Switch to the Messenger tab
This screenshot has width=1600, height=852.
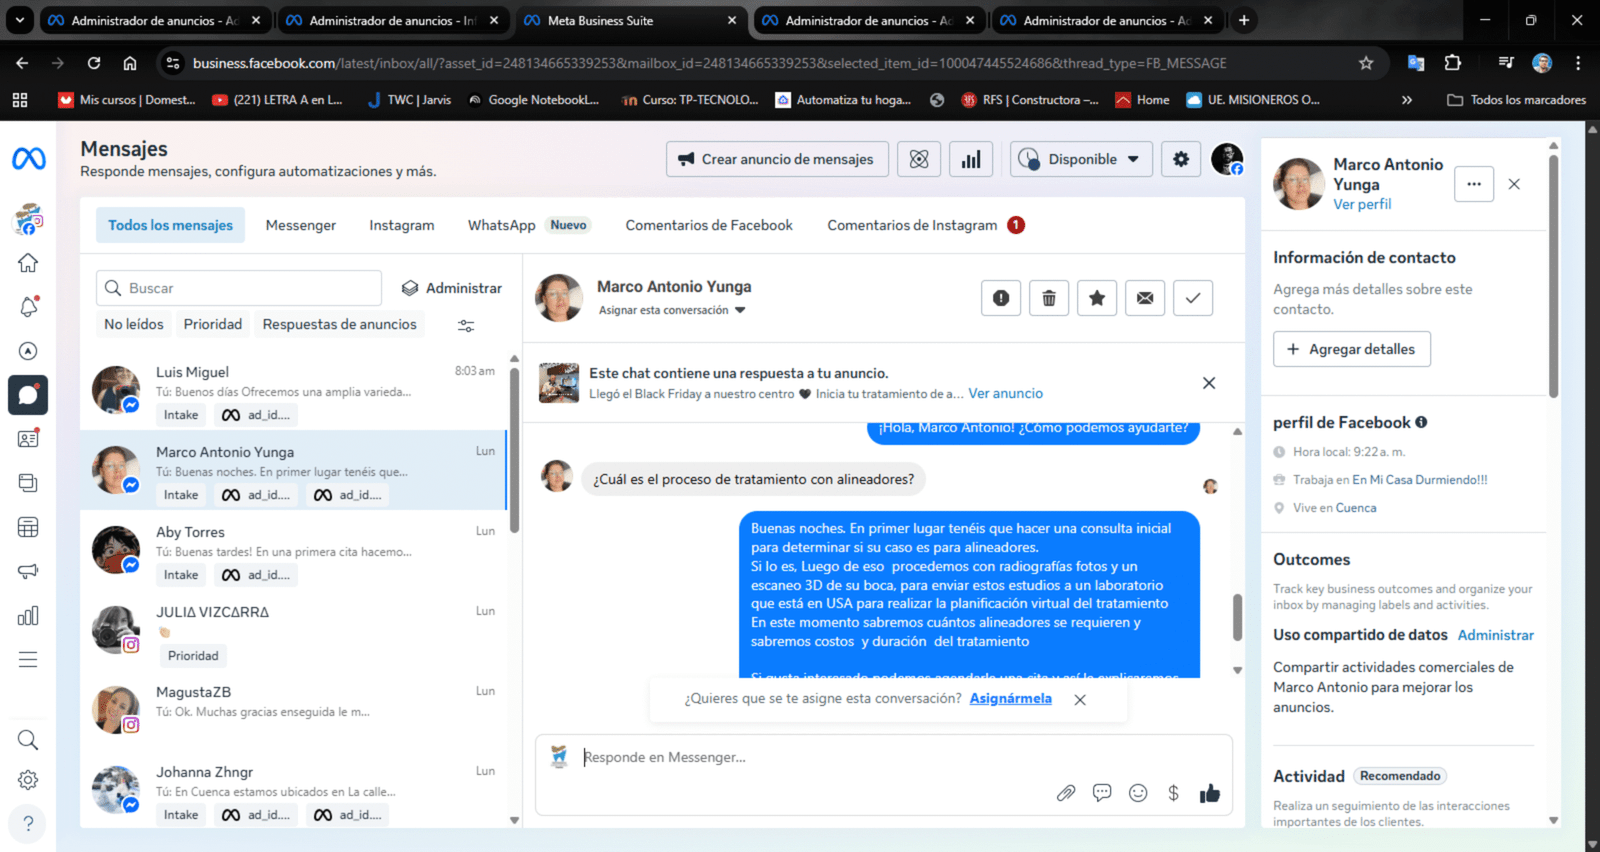click(301, 225)
